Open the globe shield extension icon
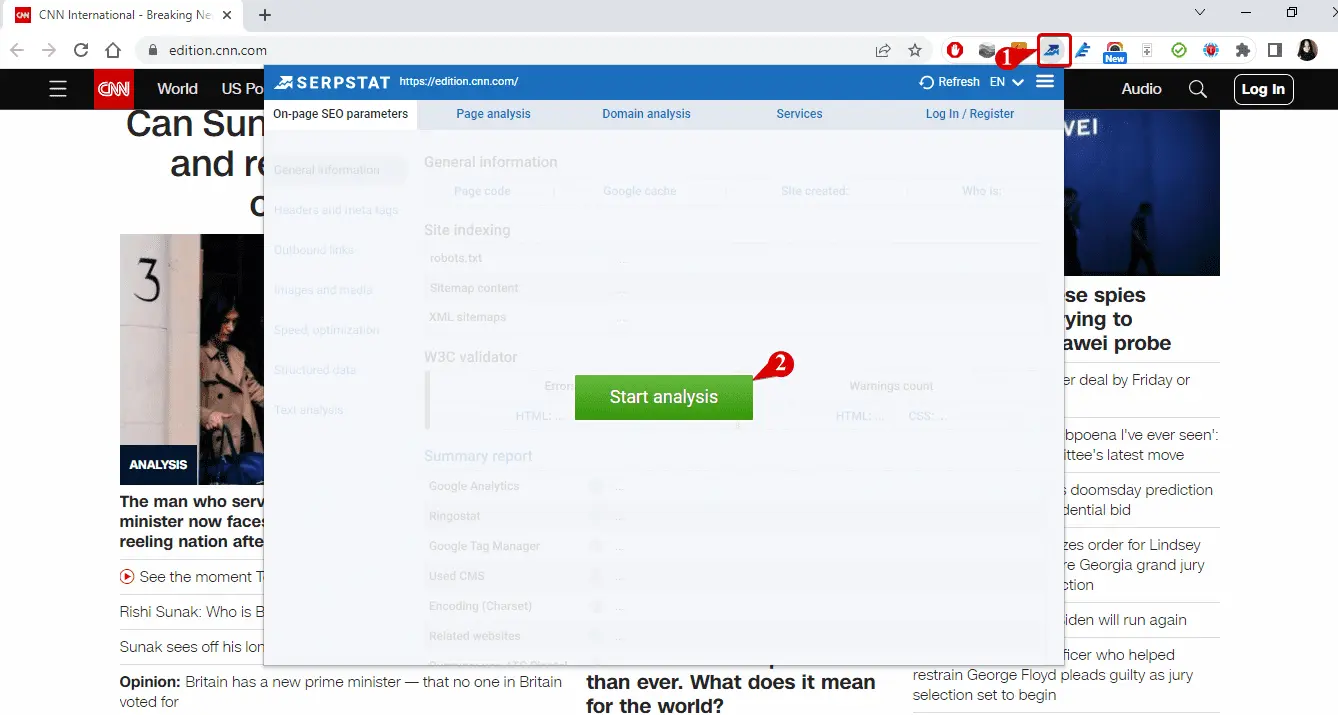 pos(1211,50)
